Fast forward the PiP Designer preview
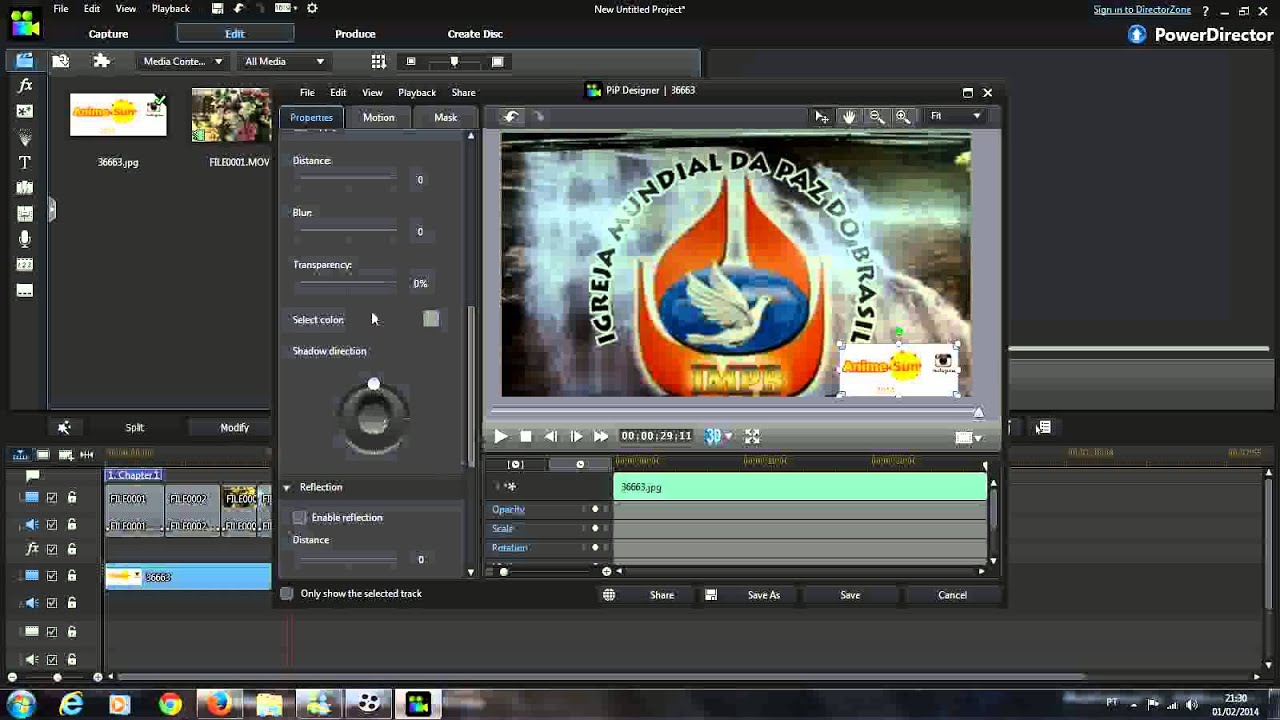 [x=601, y=436]
